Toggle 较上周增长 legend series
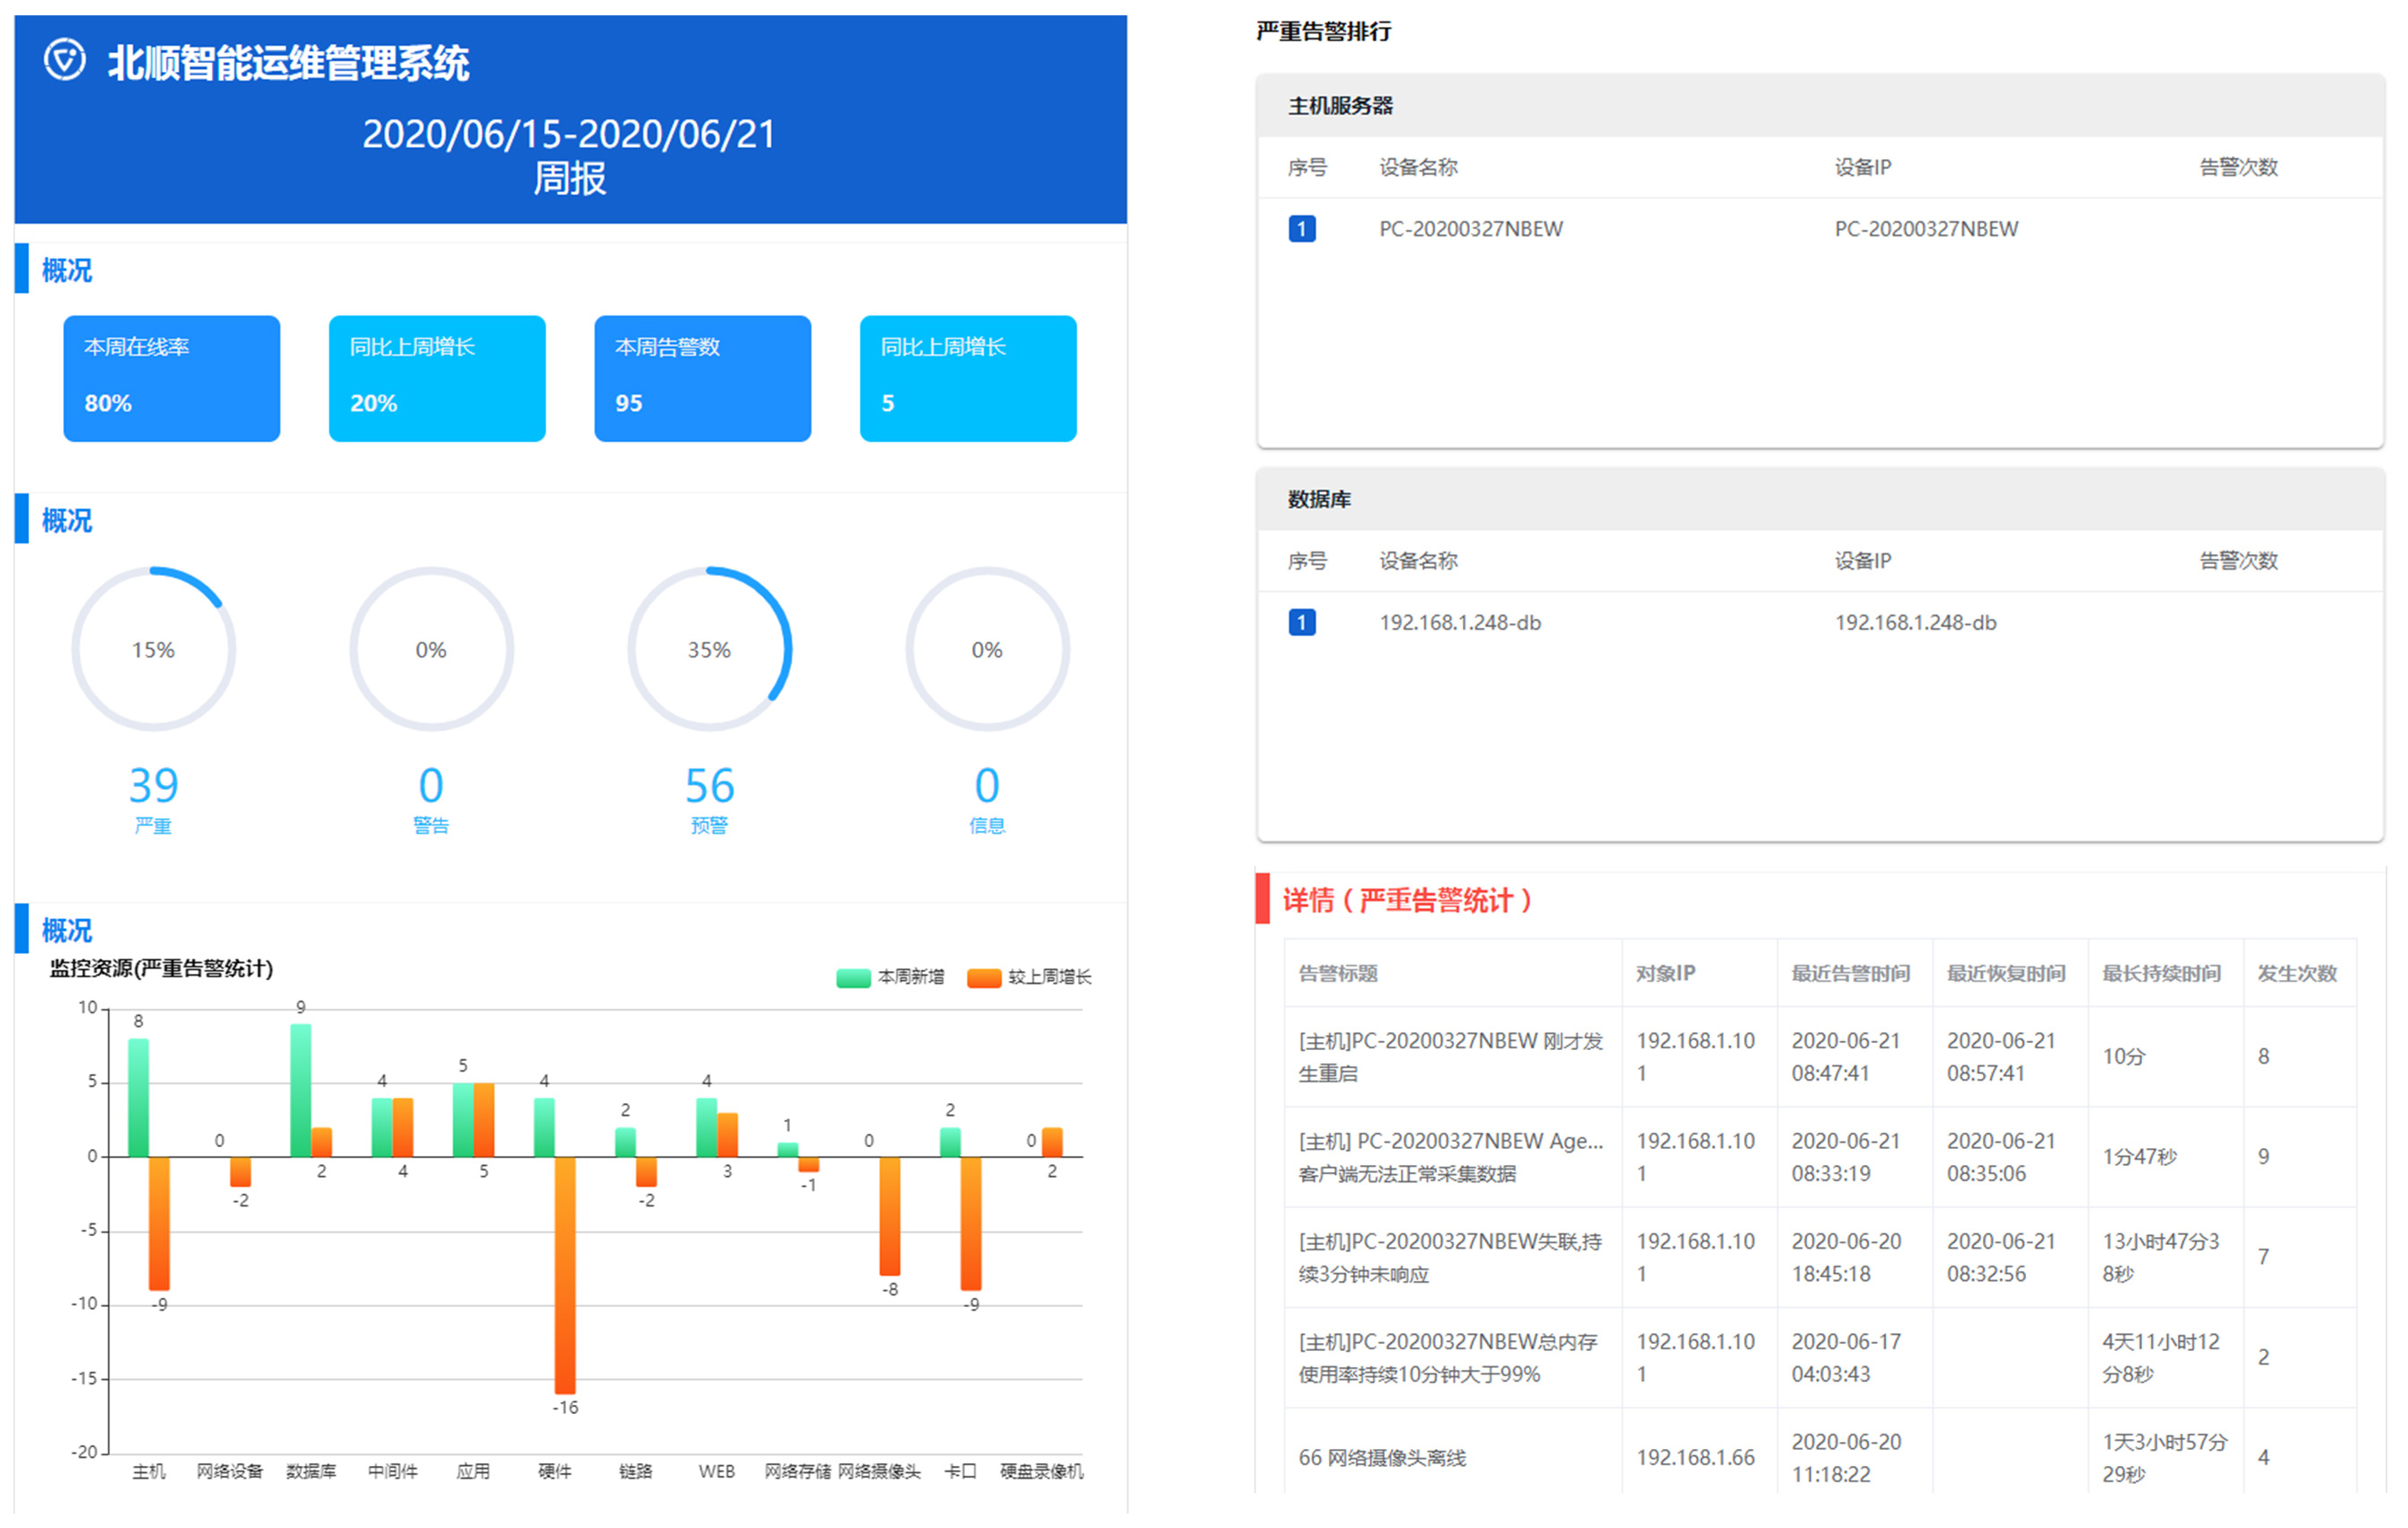Viewport: 2408px width, 1528px height. click(x=1049, y=977)
